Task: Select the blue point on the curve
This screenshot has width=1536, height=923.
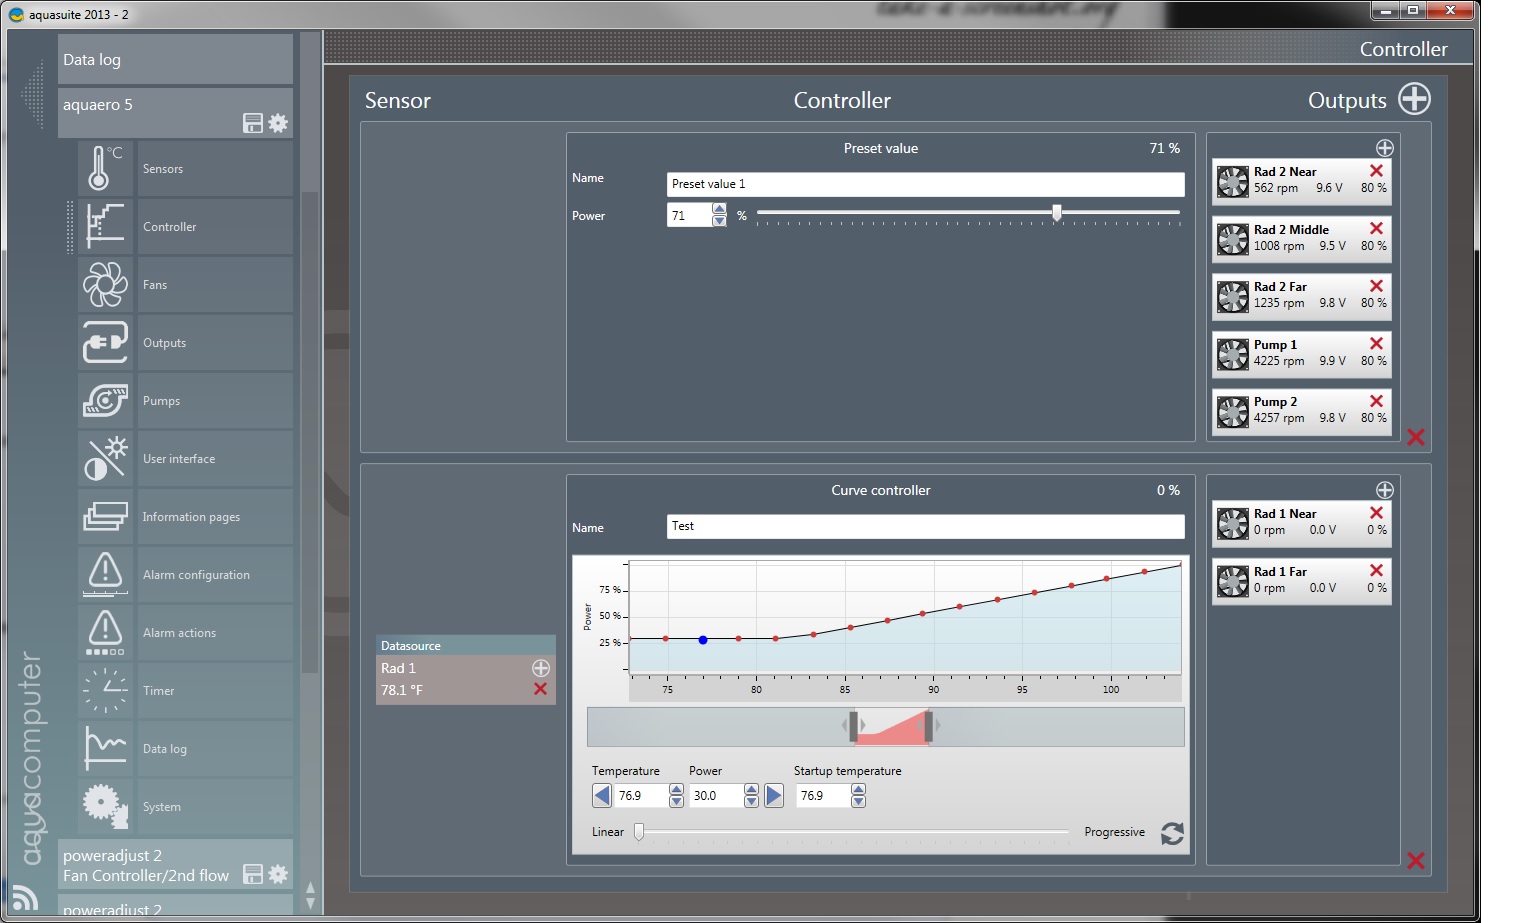Action: click(x=703, y=640)
